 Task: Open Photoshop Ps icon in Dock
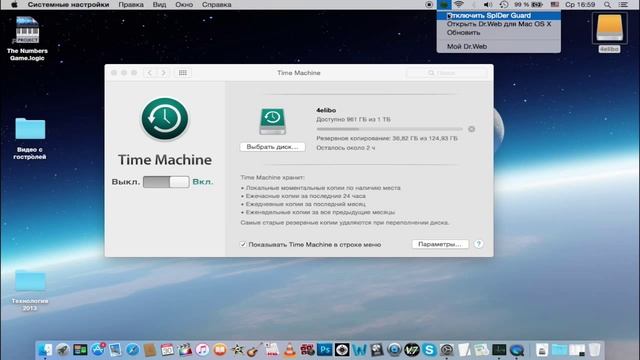tap(324, 350)
